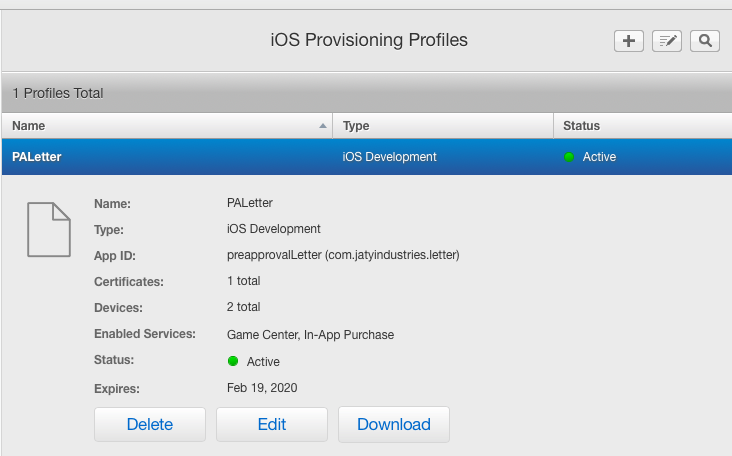Click the App ID preapprovalLetter value

tap(343, 255)
